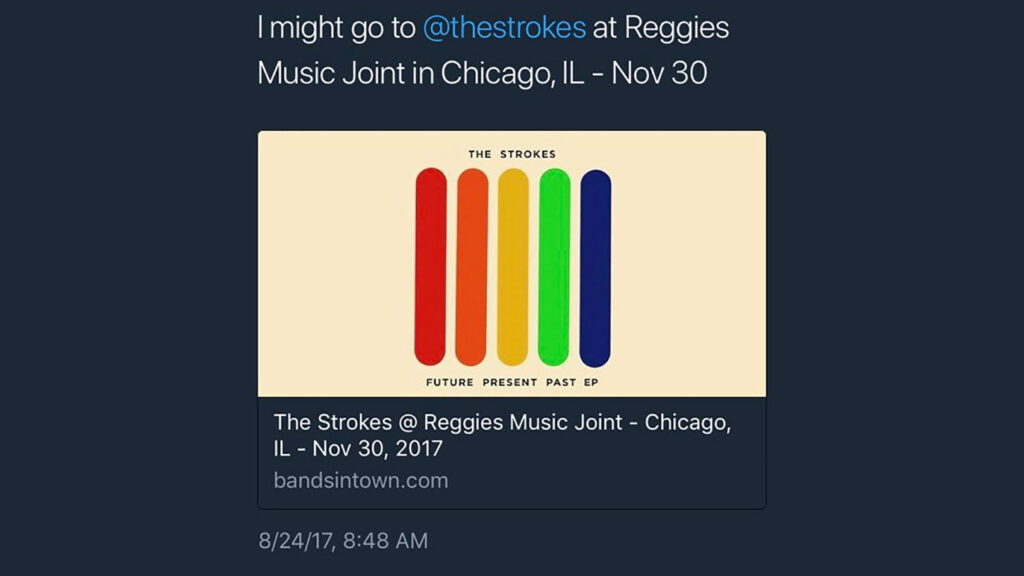Click "IL - Nov 30, 2017" in the card title
This screenshot has width=1024, height=576.
coord(358,449)
